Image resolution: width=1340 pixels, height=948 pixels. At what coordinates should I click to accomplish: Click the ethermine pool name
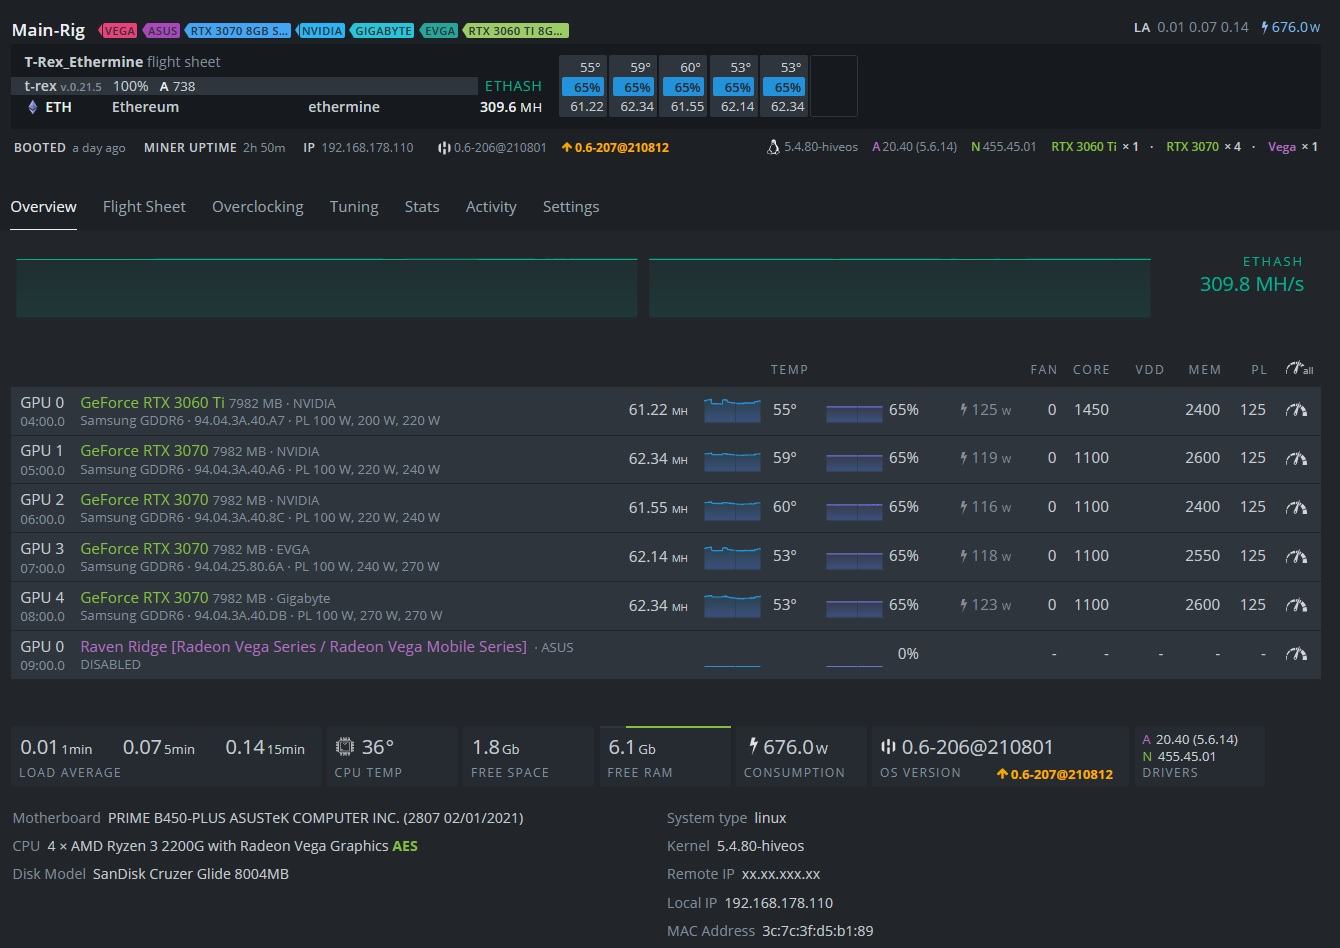coord(343,107)
